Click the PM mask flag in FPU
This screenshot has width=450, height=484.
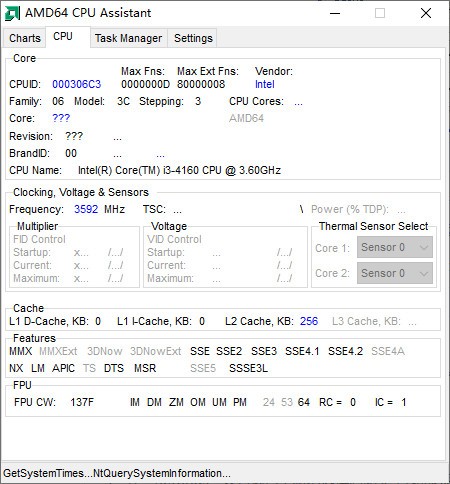pyautogui.click(x=240, y=402)
